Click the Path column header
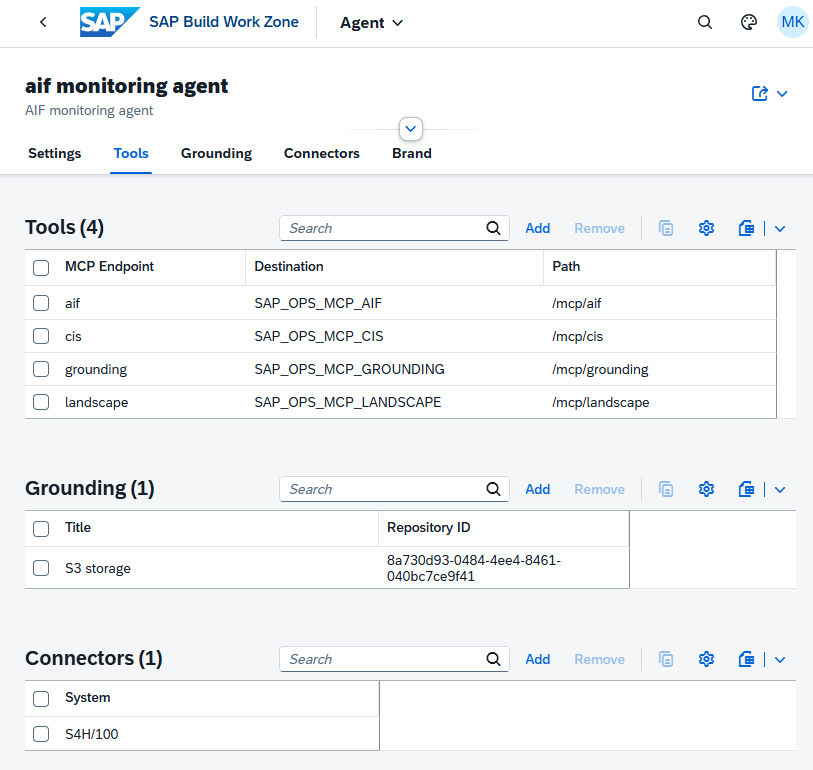The height and width of the screenshot is (770, 813). 566,267
